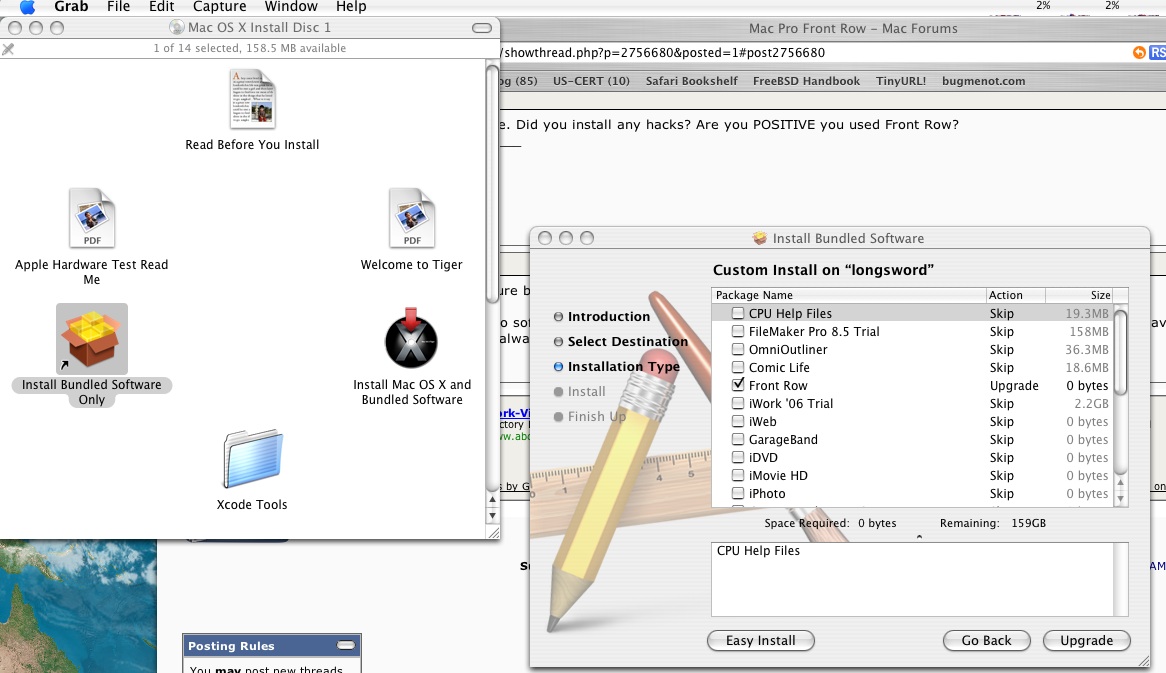Open the File menu
Image resolution: width=1166 pixels, height=673 pixels.
(118, 7)
